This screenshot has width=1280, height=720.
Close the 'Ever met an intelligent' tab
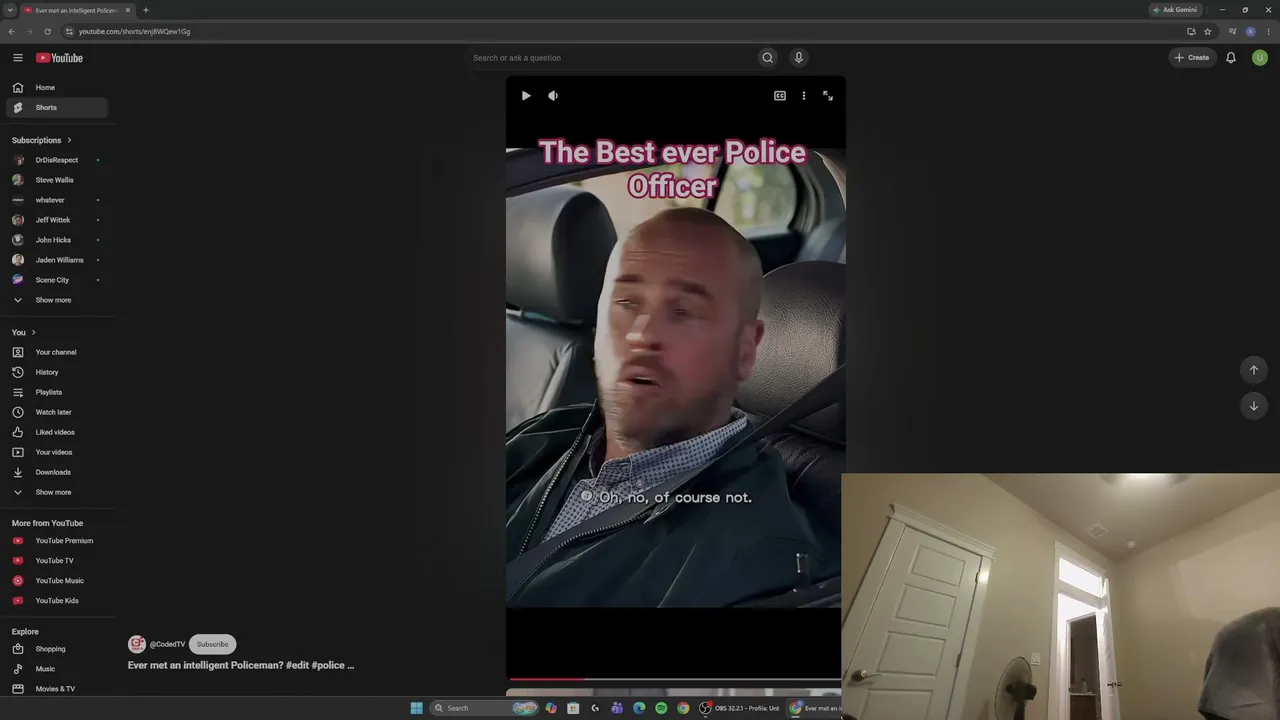click(x=128, y=10)
